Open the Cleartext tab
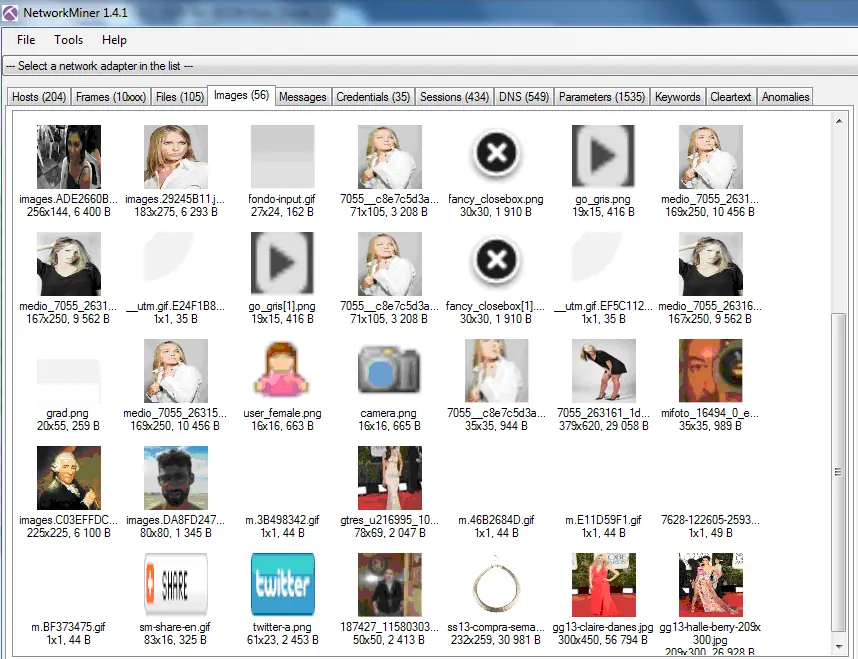 (731, 97)
